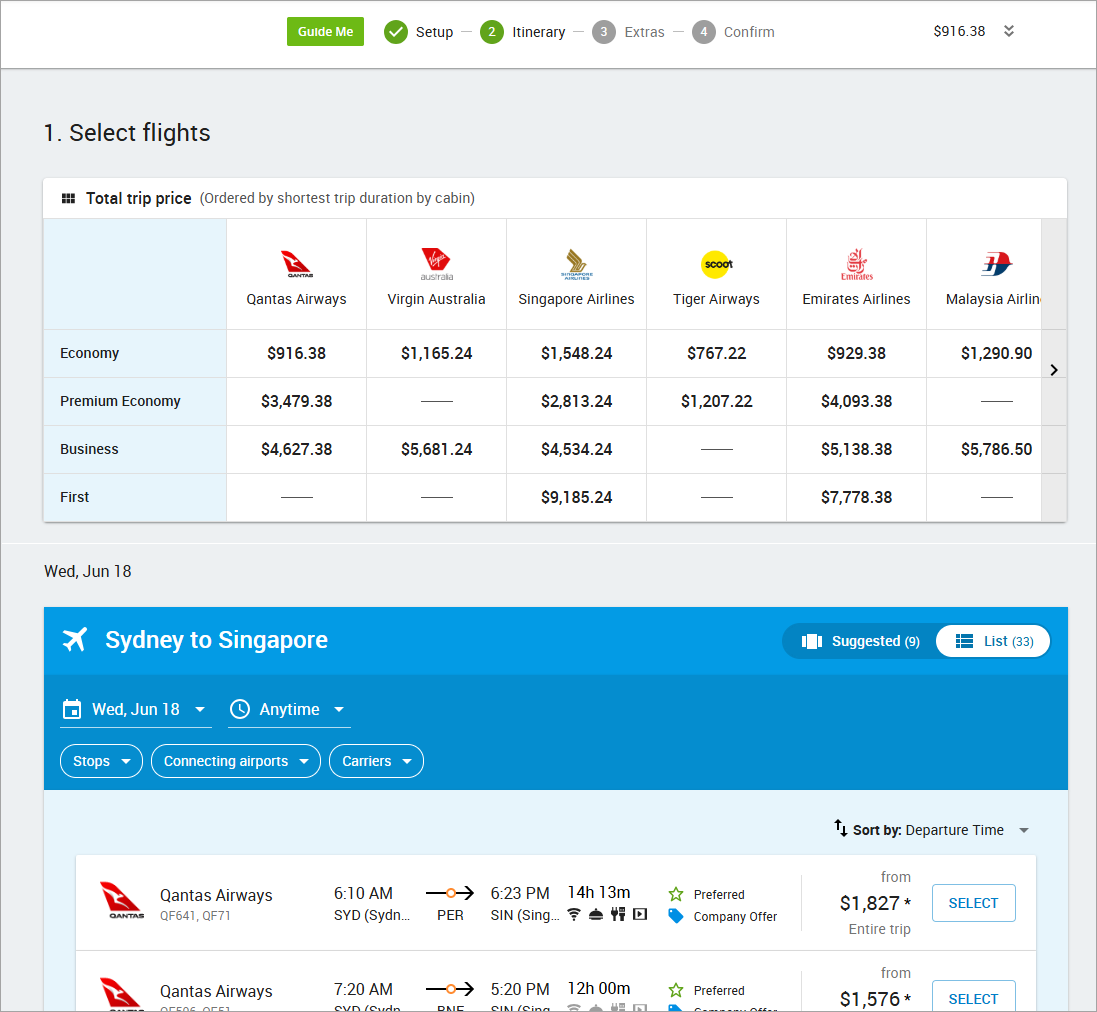Image resolution: width=1097 pixels, height=1012 pixels.
Task: Open the Itinerary step
Action: 523,32
